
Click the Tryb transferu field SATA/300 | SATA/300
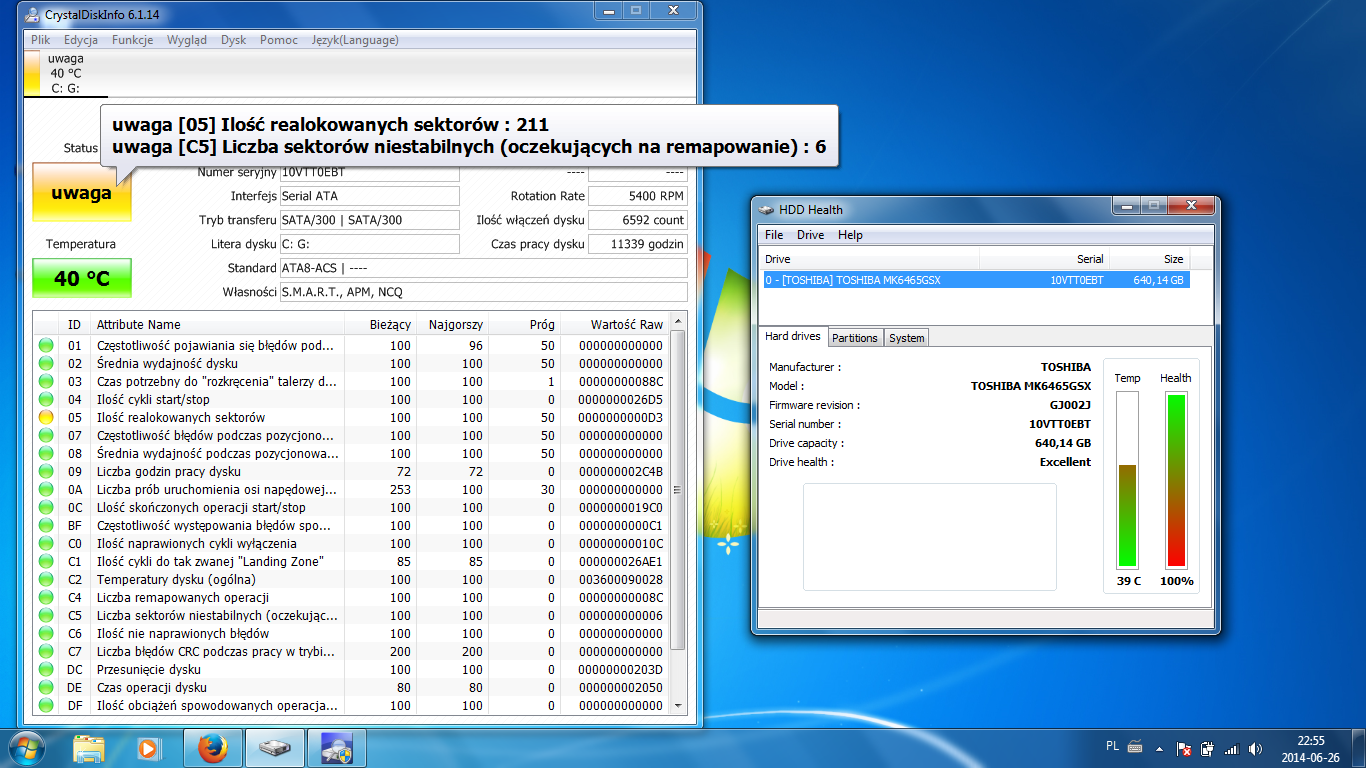(369, 220)
